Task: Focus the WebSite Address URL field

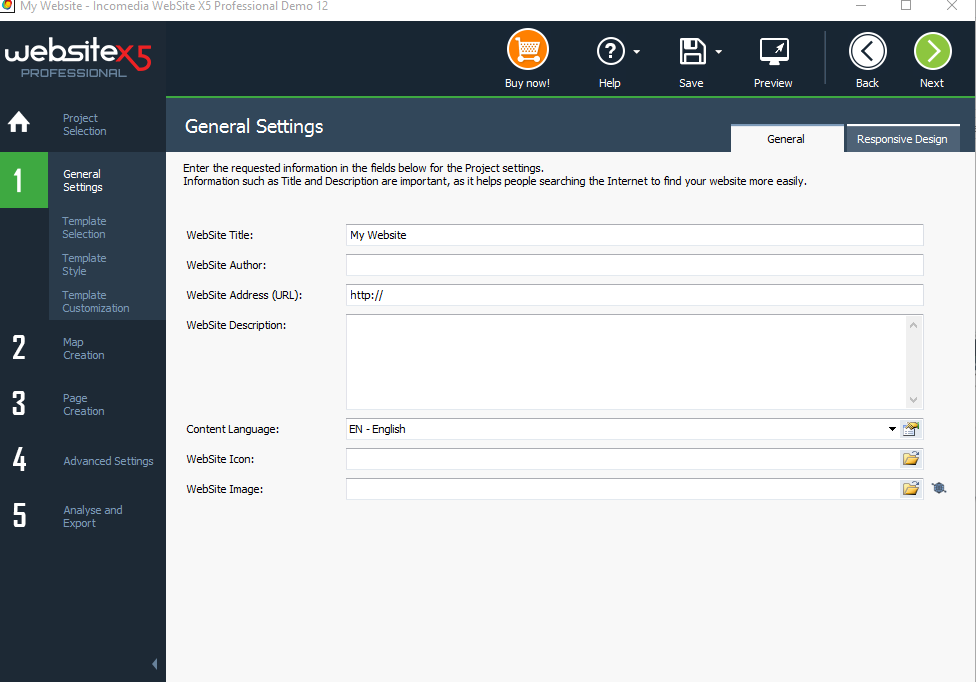Action: click(635, 295)
